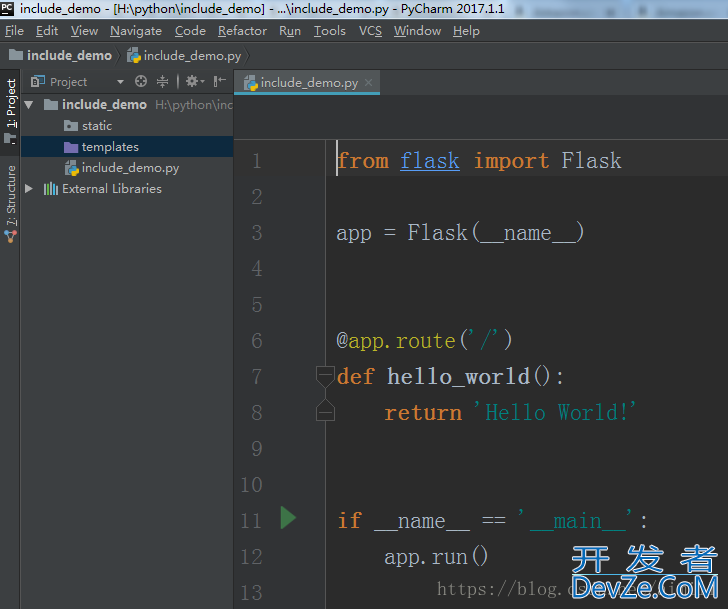Click Collapse All icon in Project panel
728x609 pixels.
(162, 82)
